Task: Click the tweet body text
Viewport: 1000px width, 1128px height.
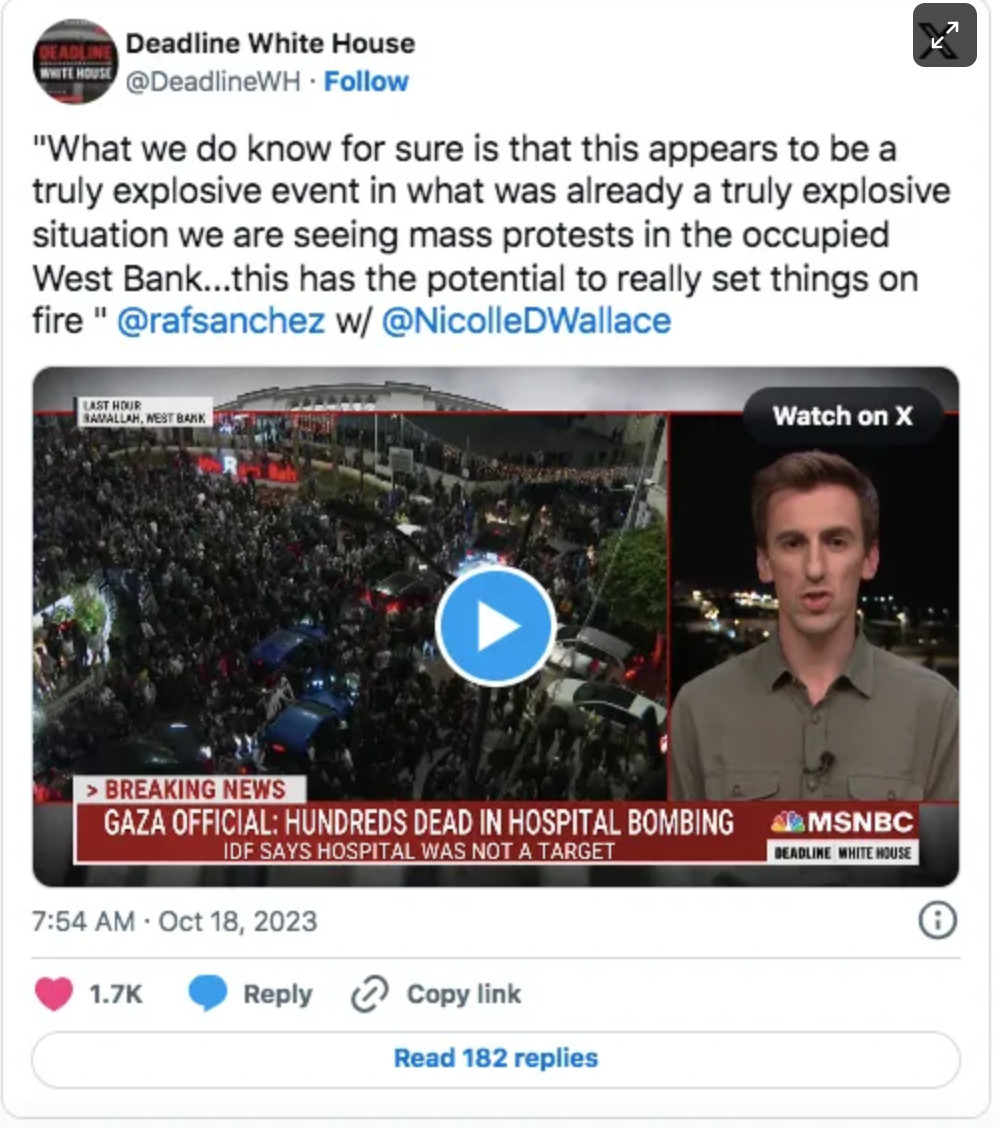Action: pos(491,235)
